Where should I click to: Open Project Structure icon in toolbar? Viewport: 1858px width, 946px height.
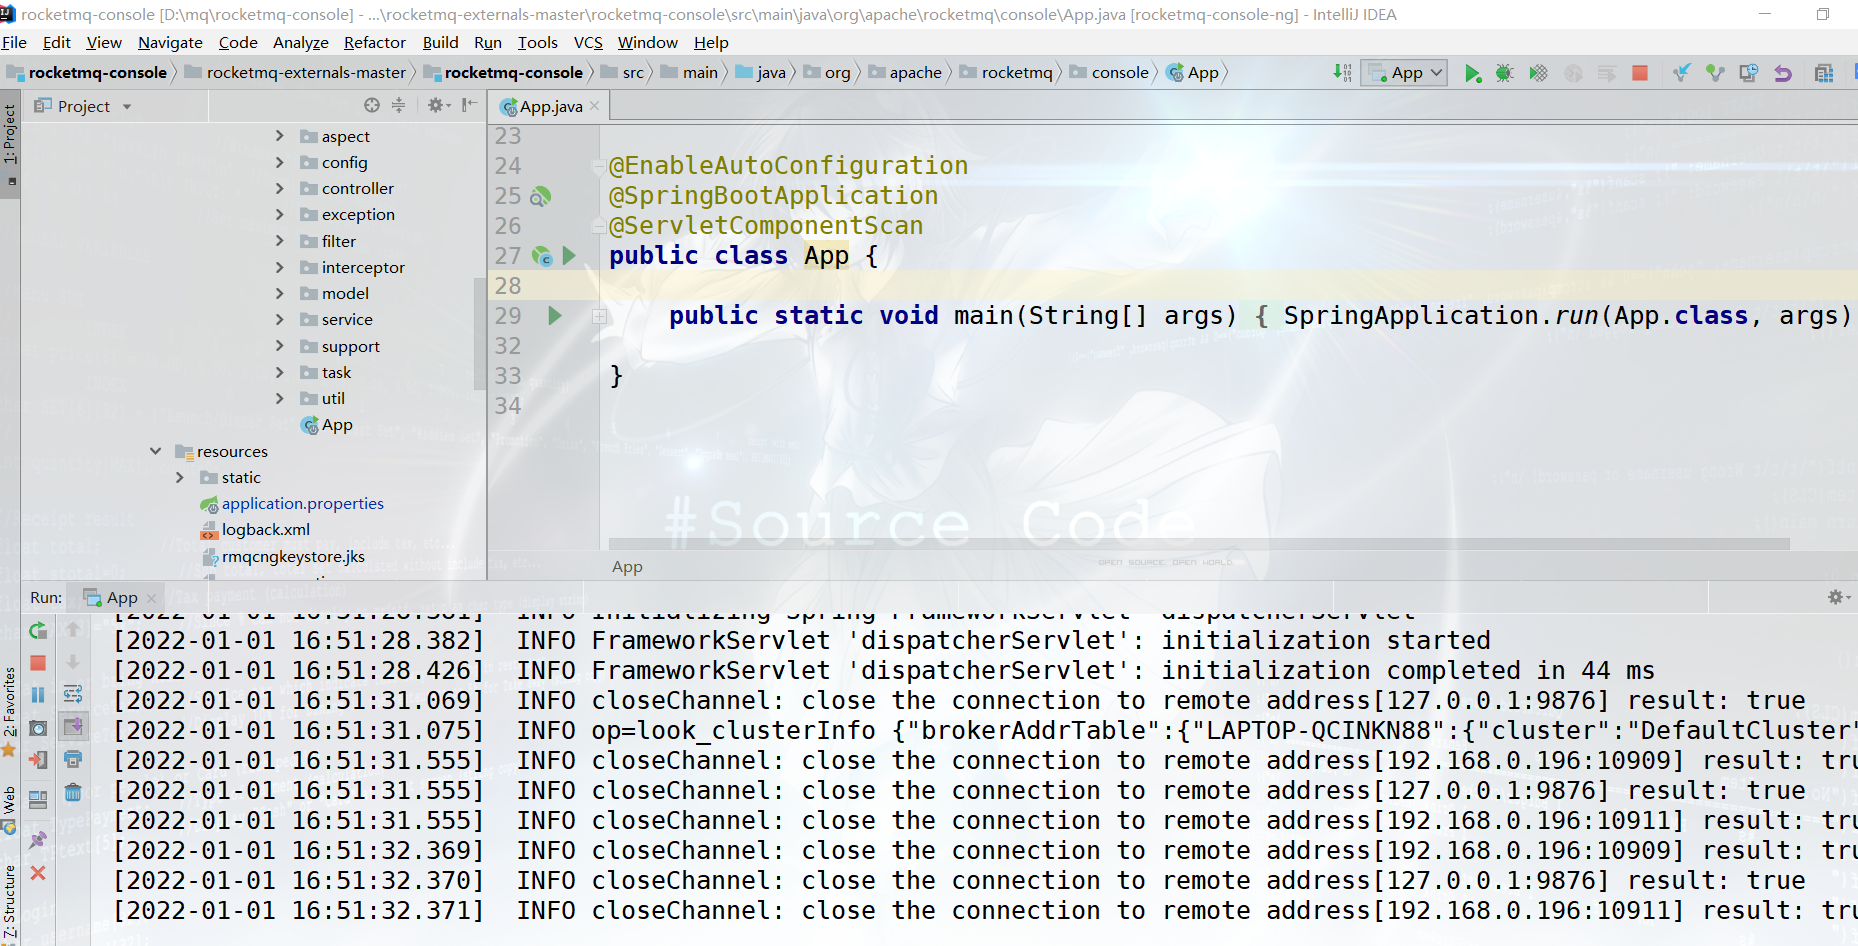click(x=1824, y=73)
